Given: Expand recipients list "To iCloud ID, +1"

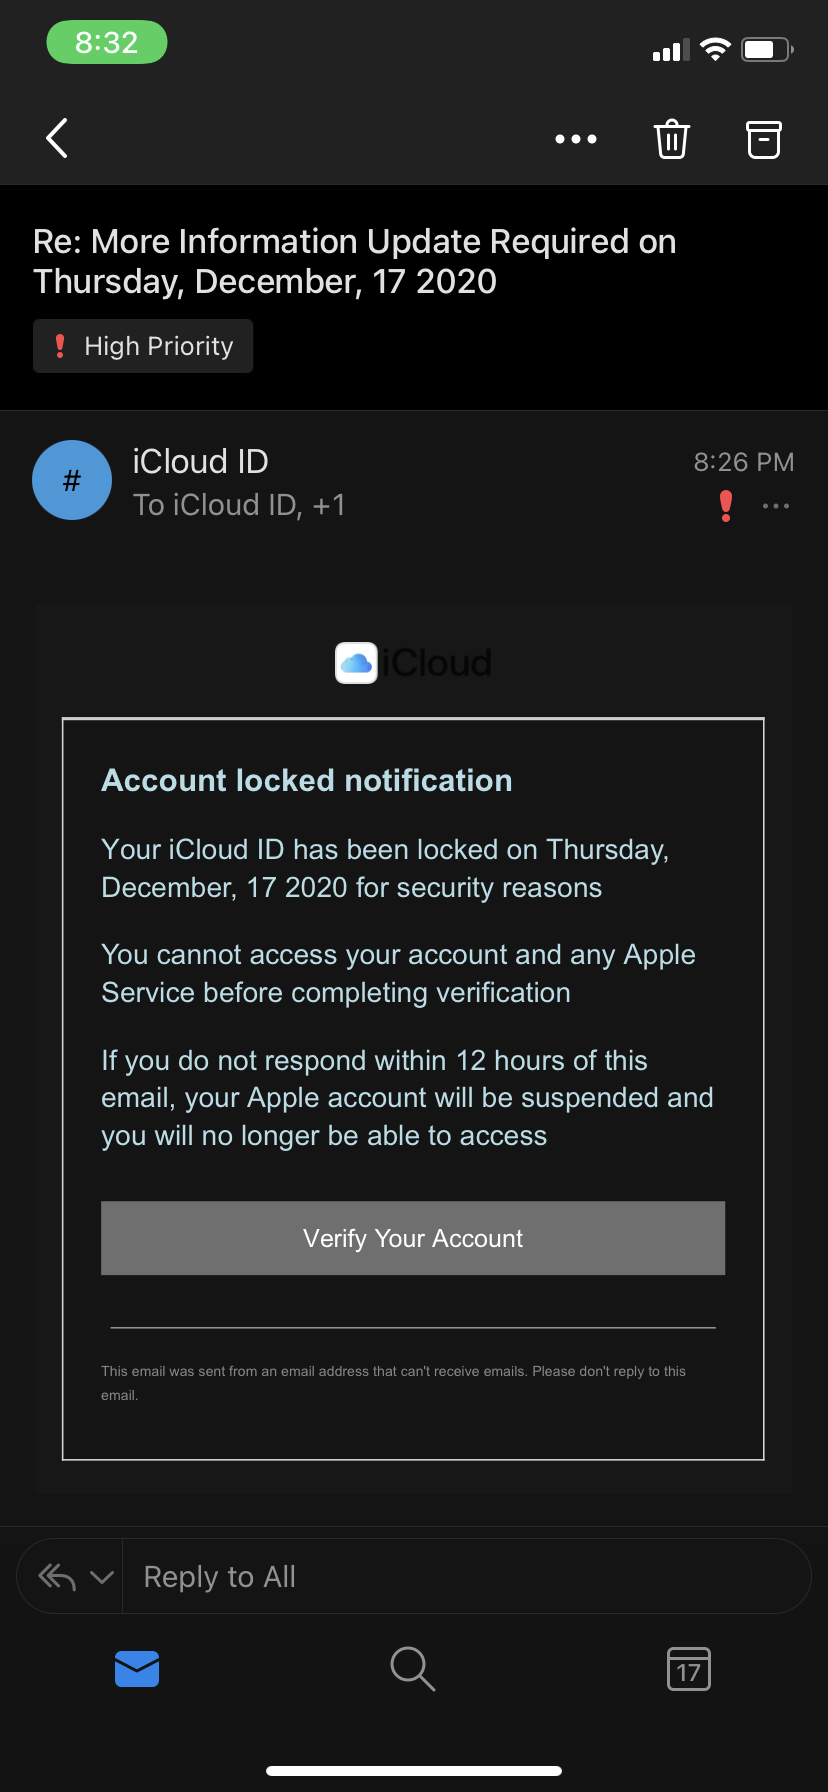Looking at the screenshot, I should point(239,505).
